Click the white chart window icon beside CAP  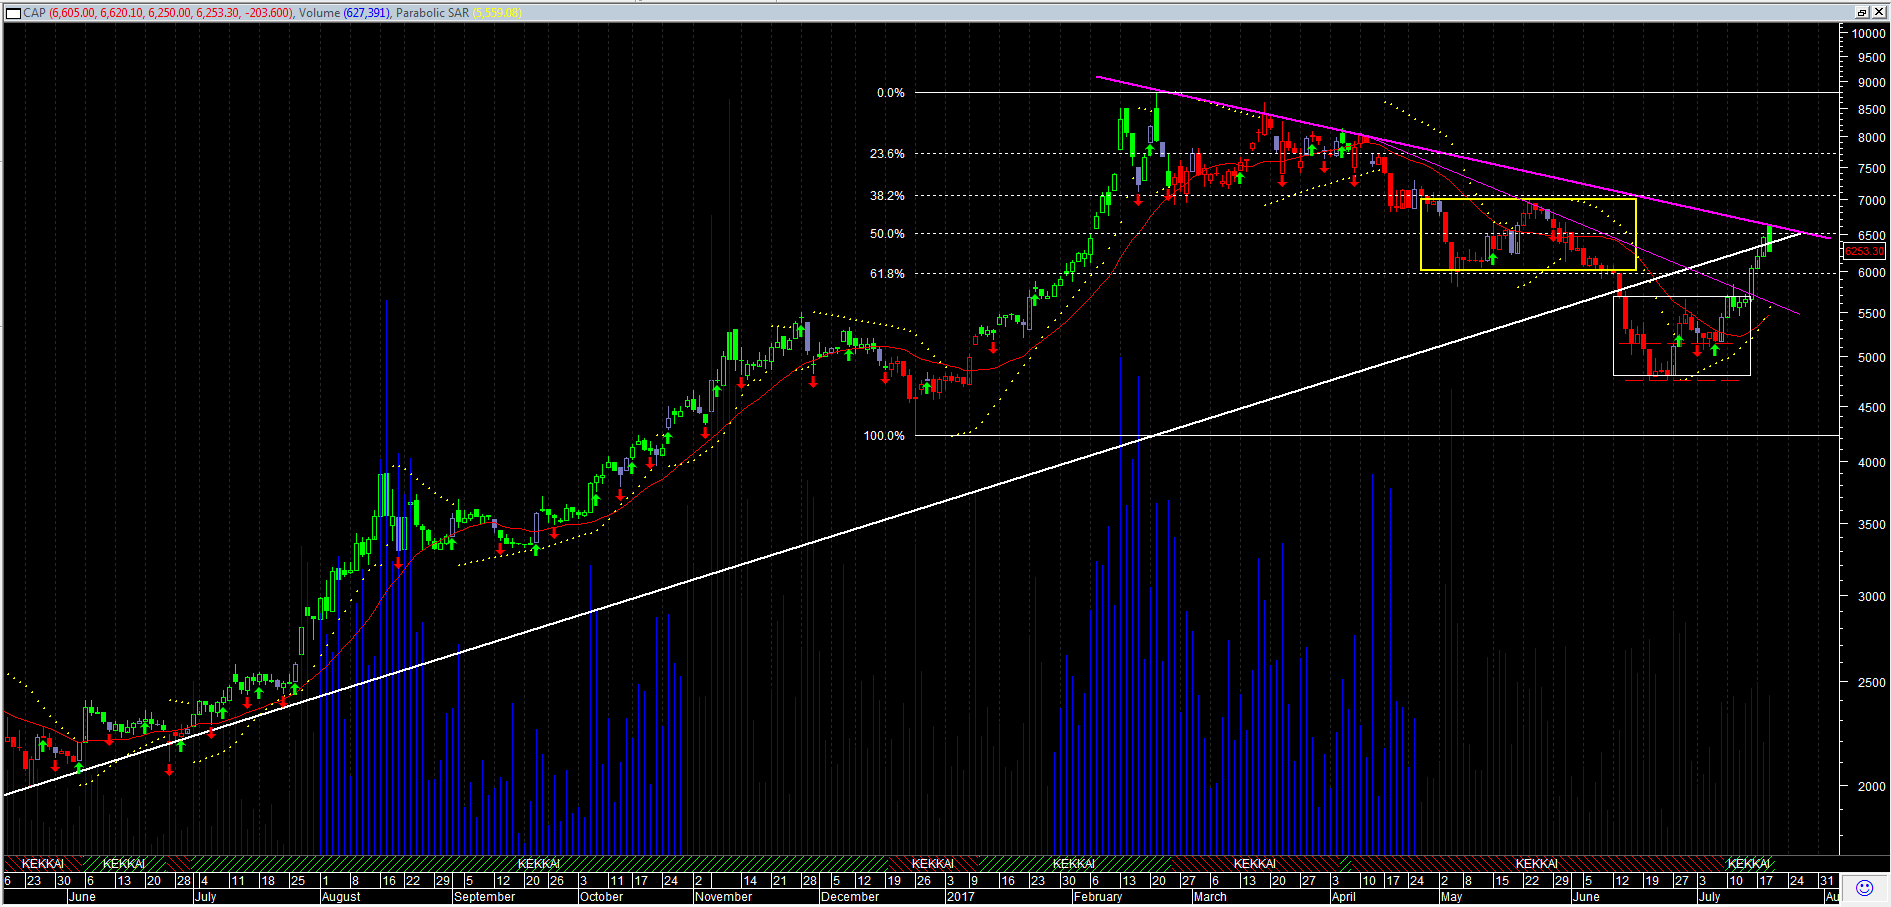13,13
